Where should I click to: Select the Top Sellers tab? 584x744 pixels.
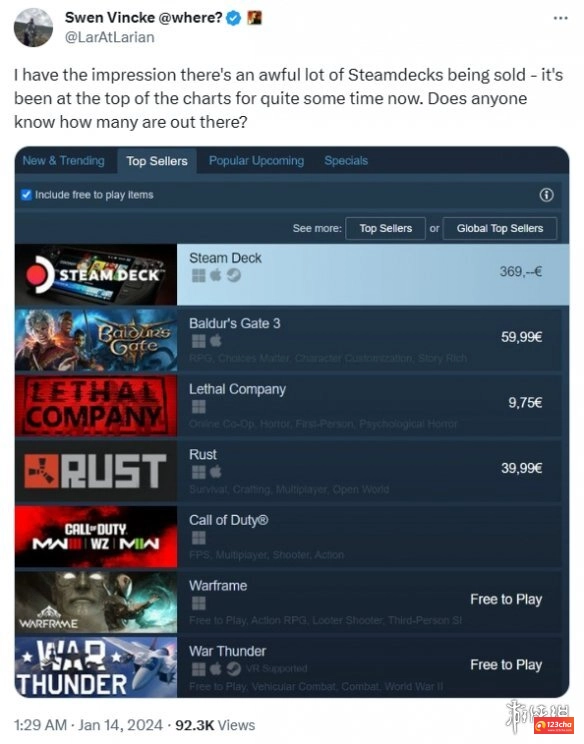tap(157, 161)
